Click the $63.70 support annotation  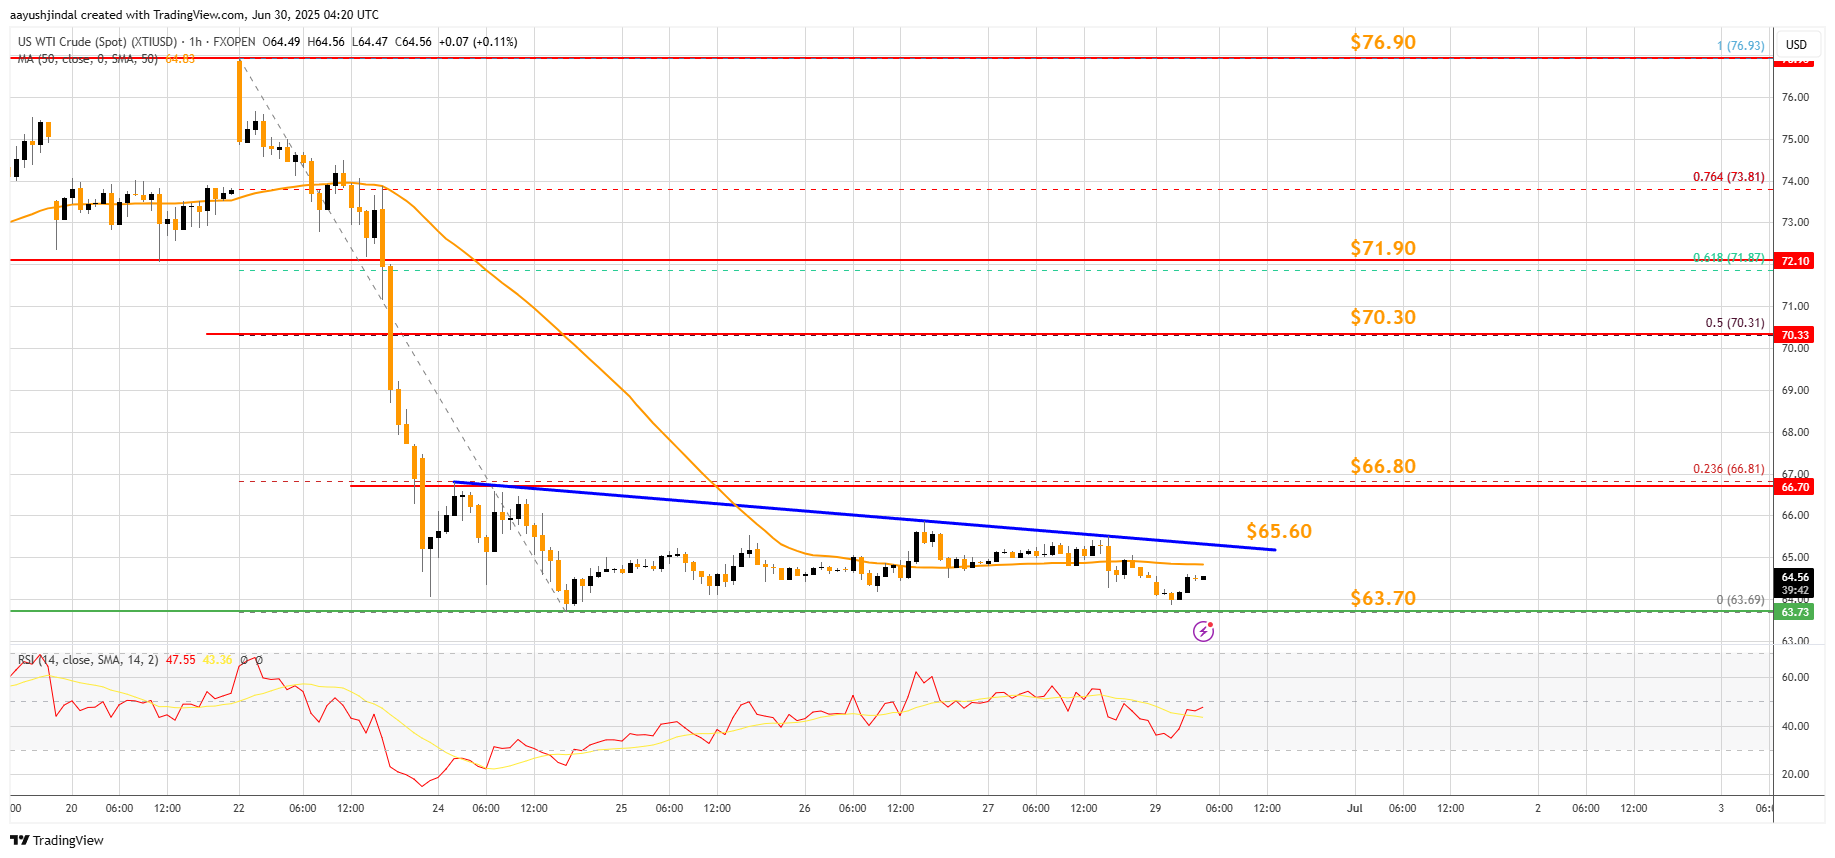click(1383, 598)
